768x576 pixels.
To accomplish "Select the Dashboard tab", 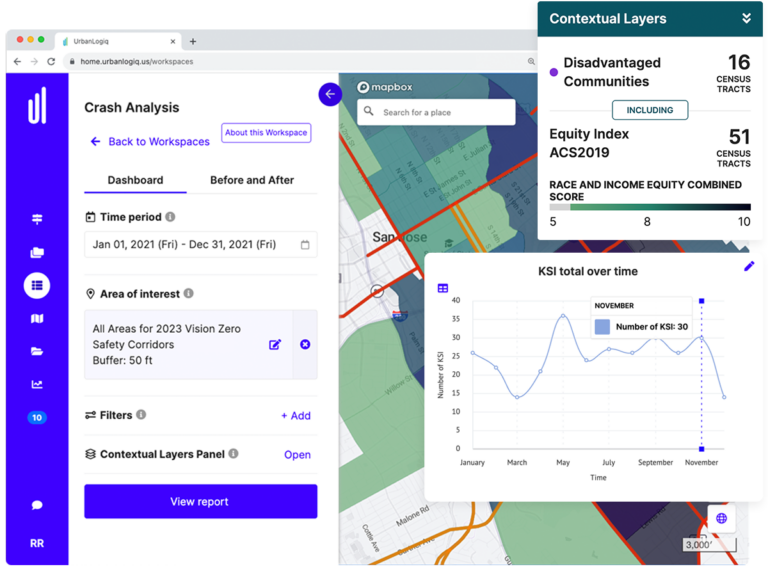I will tap(135, 180).
